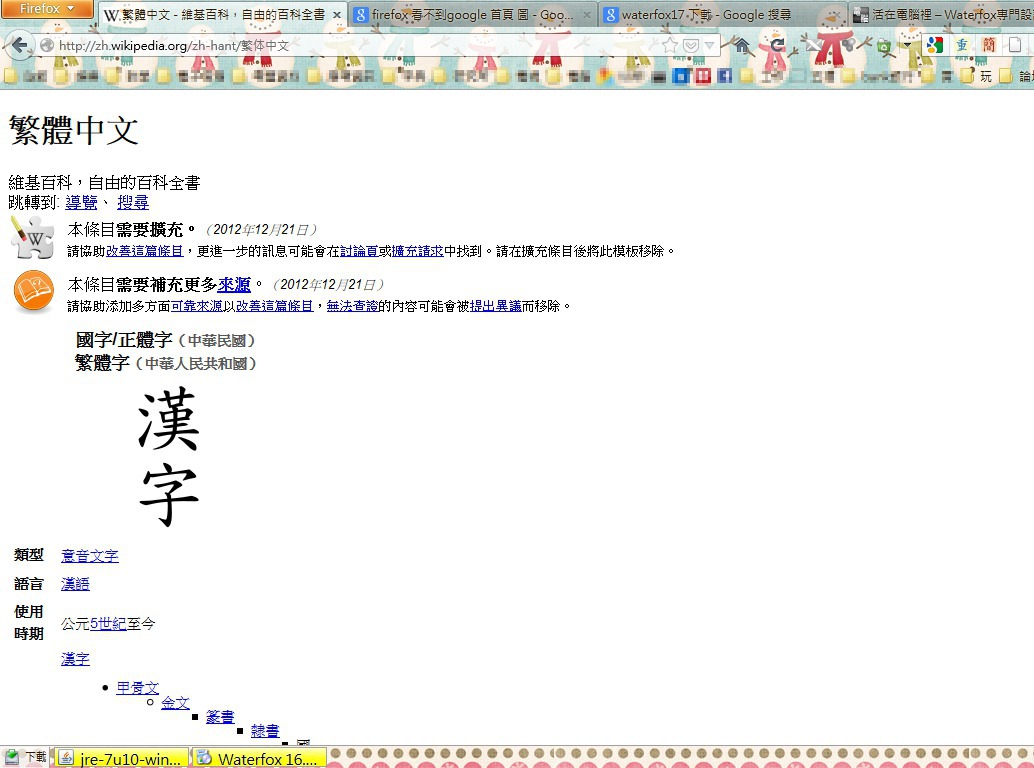Go back with the back arrow button
Viewport: 1034px width, 768px height.
pyautogui.click(x=18, y=45)
